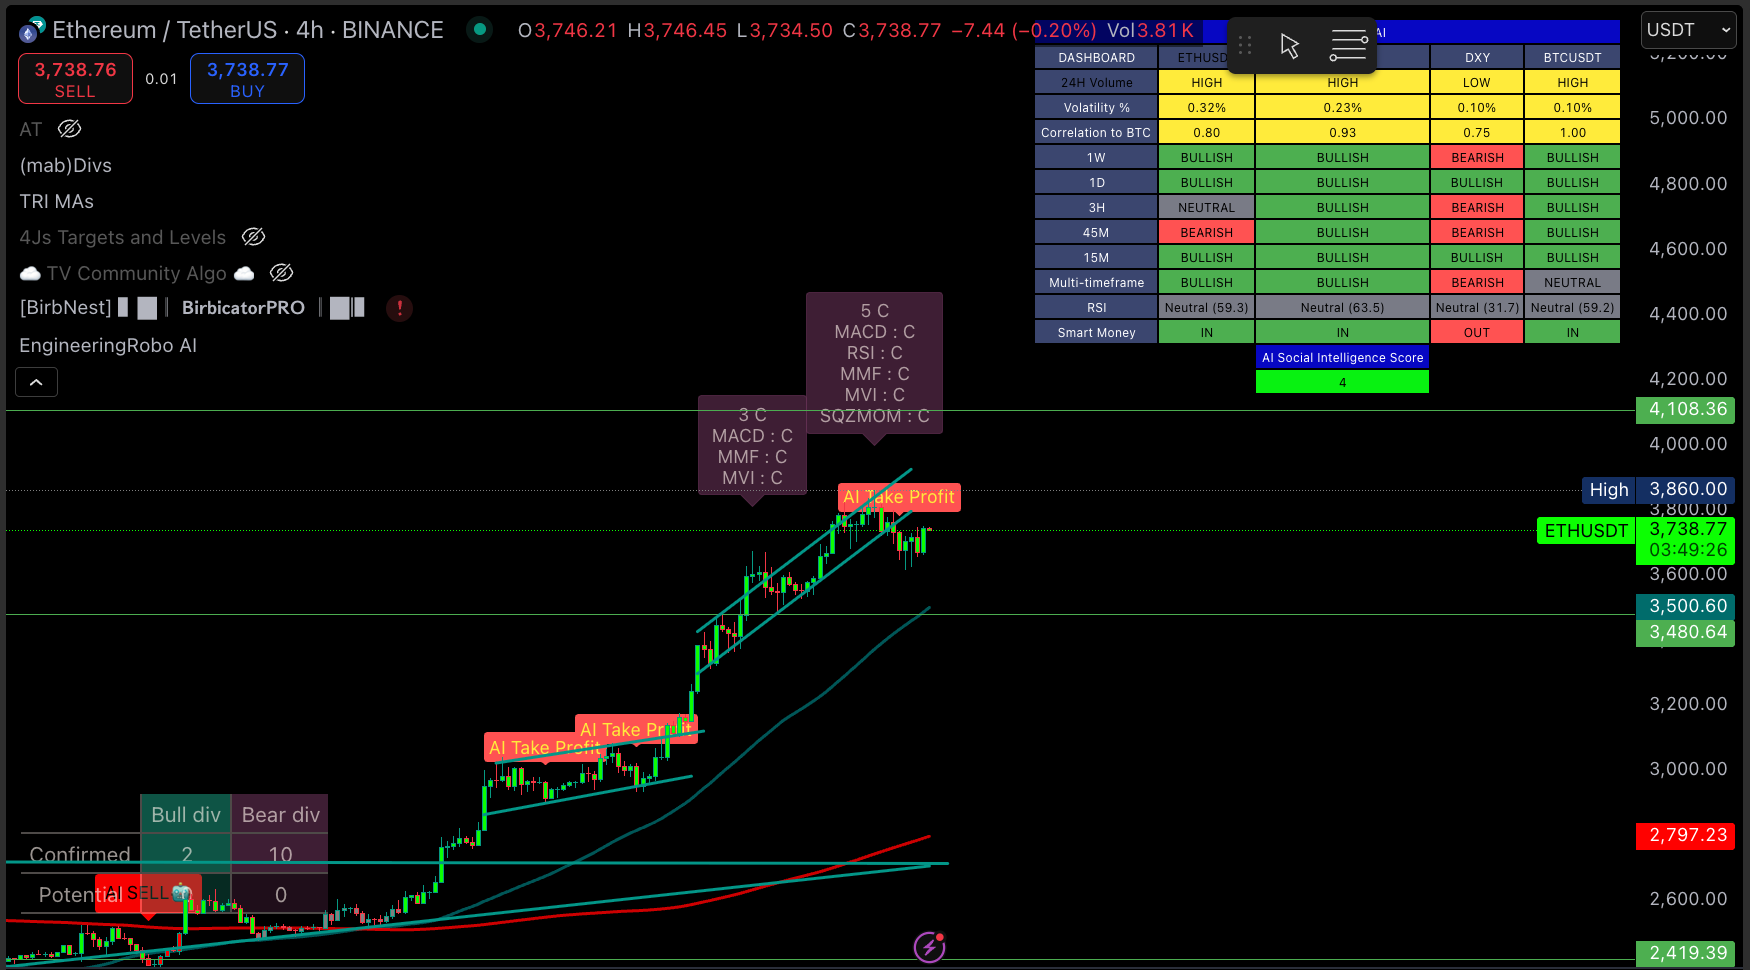This screenshot has width=1750, height=970.
Task: Click RSI Neutral (31.7) cell
Action: tap(1477, 308)
